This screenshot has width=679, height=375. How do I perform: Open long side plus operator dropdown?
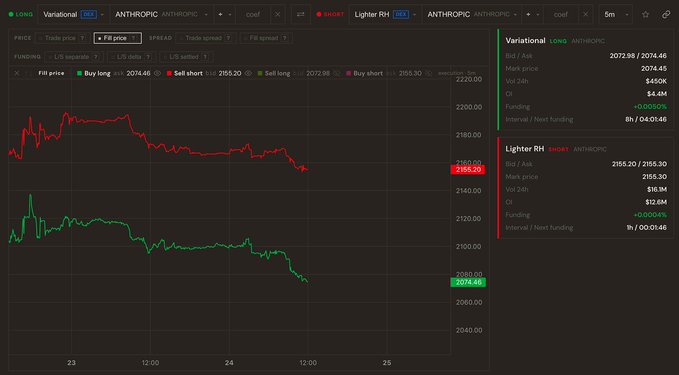pyautogui.click(x=224, y=14)
